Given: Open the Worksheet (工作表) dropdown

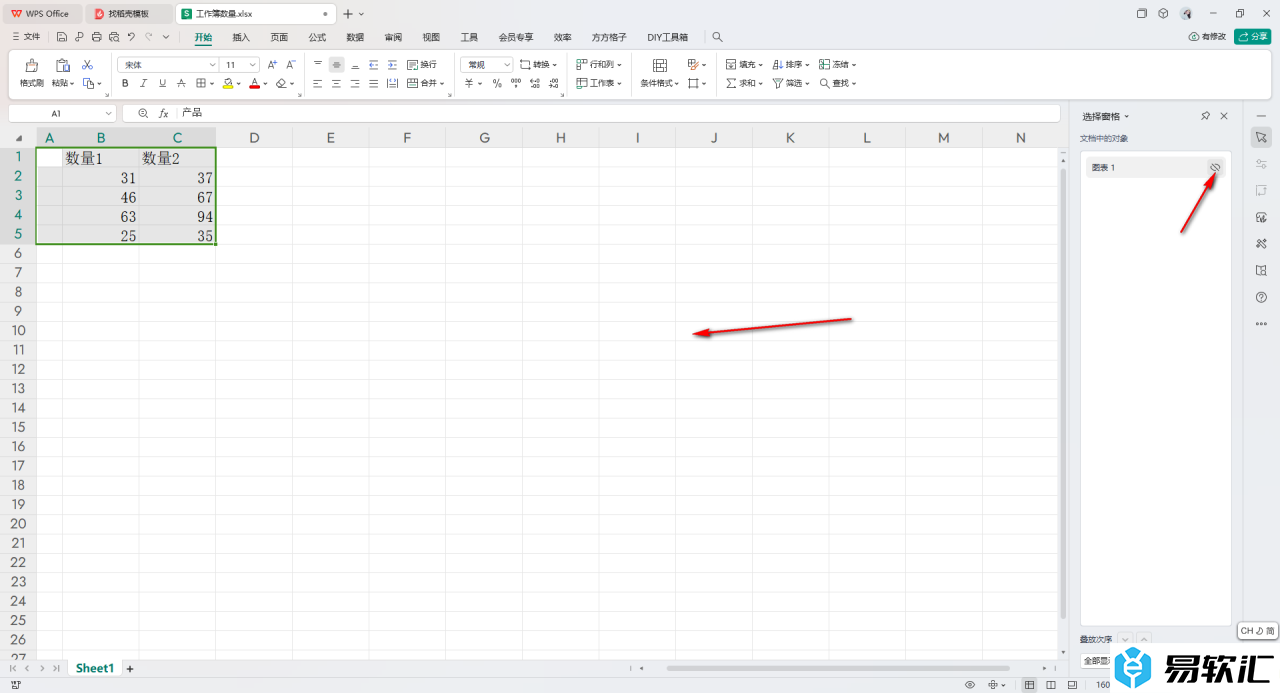Looking at the screenshot, I should pos(599,83).
